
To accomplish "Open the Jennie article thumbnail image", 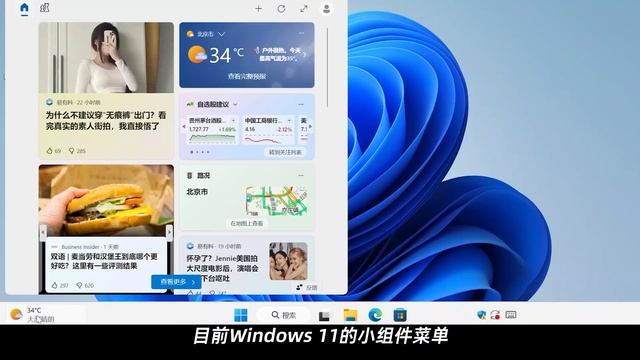I will coord(288,261).
